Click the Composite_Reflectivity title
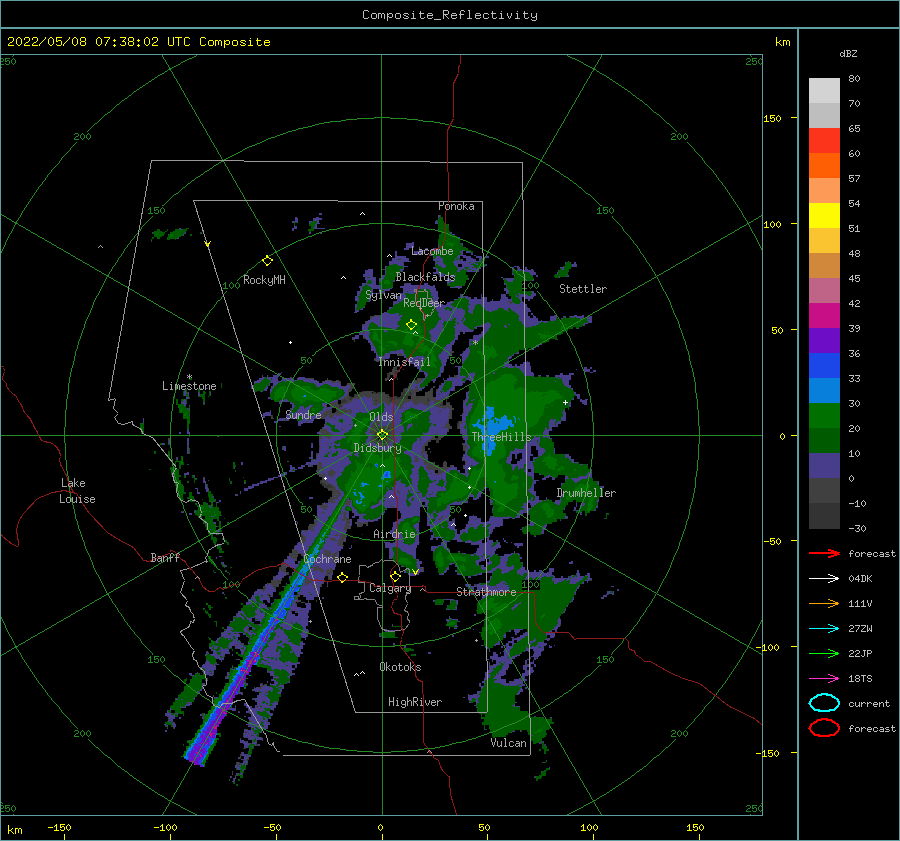The height and width of the screenshot is (841, 900). coord(450,15)
